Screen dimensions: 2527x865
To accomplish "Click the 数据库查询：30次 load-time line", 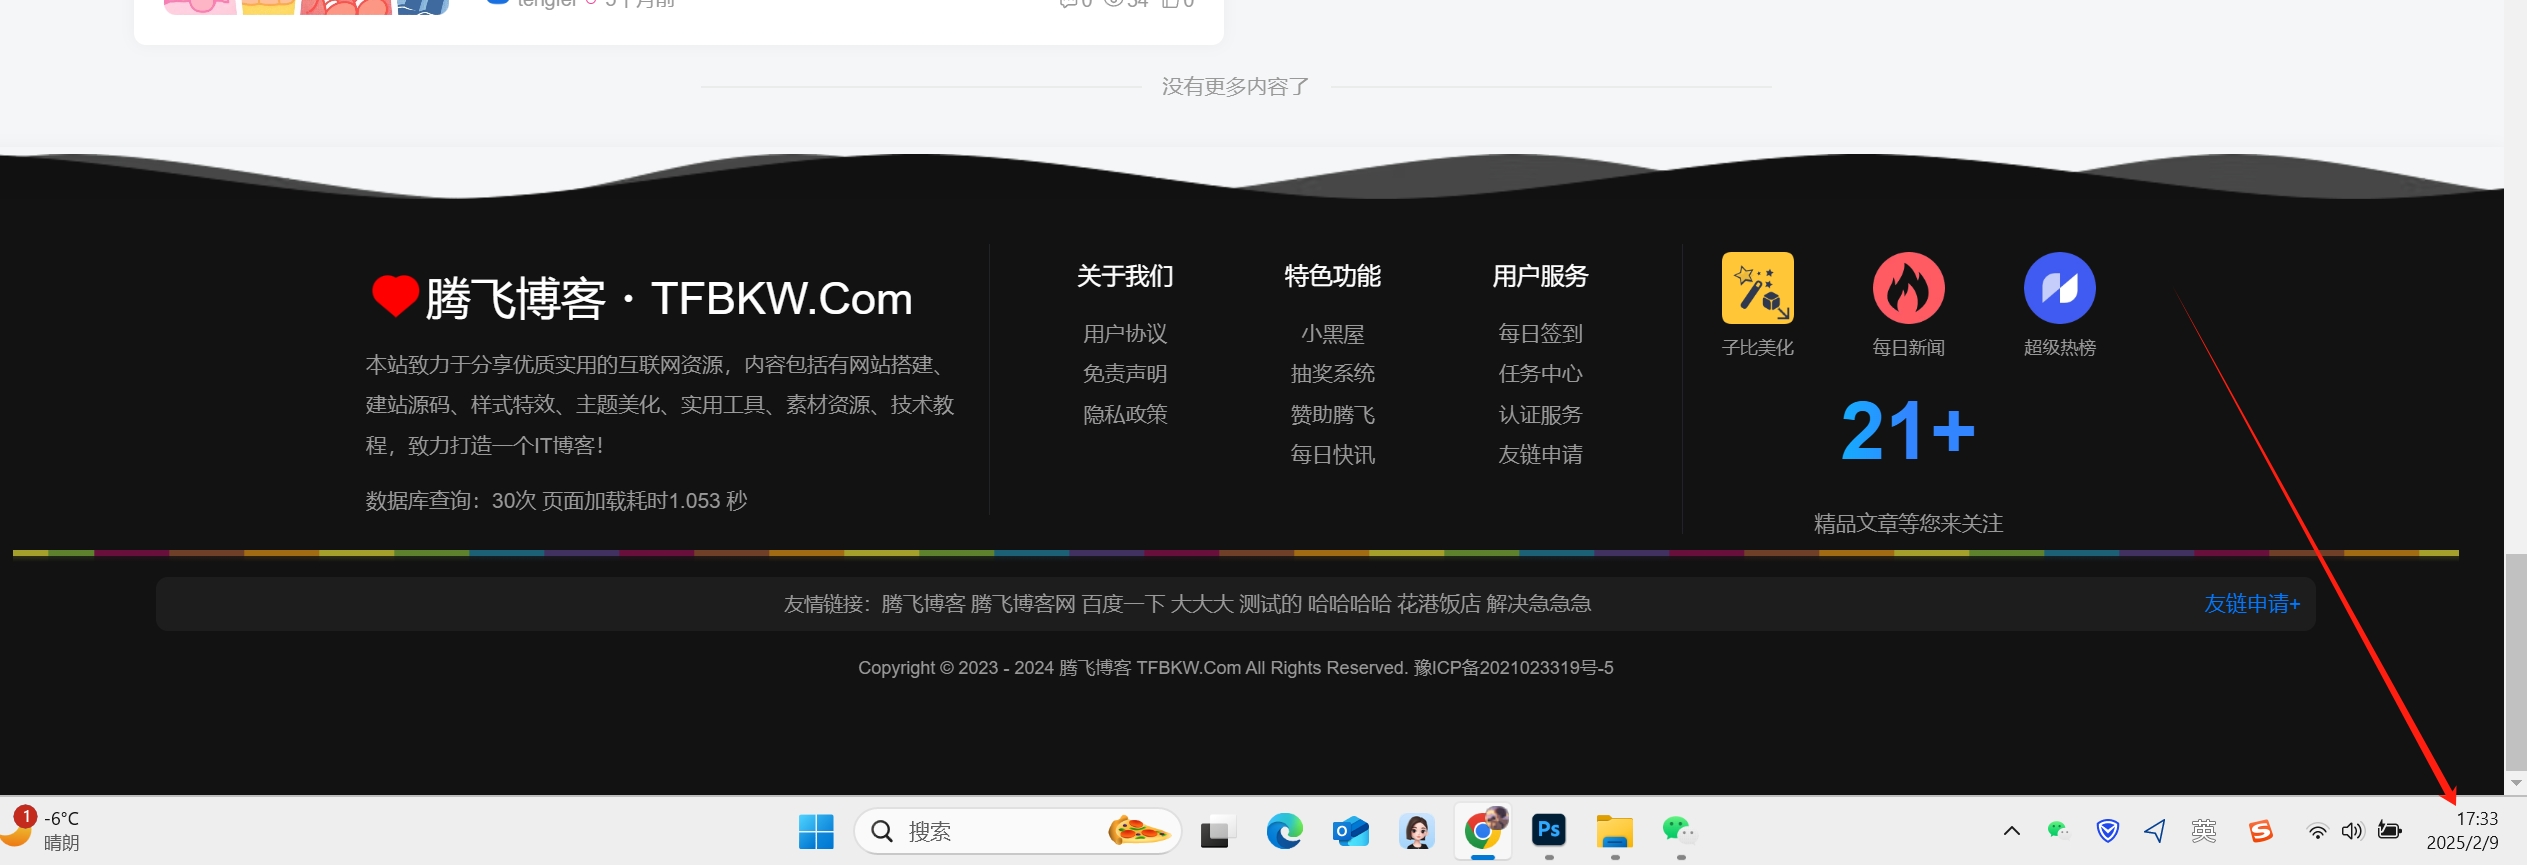I will click(x=556, y=501).
